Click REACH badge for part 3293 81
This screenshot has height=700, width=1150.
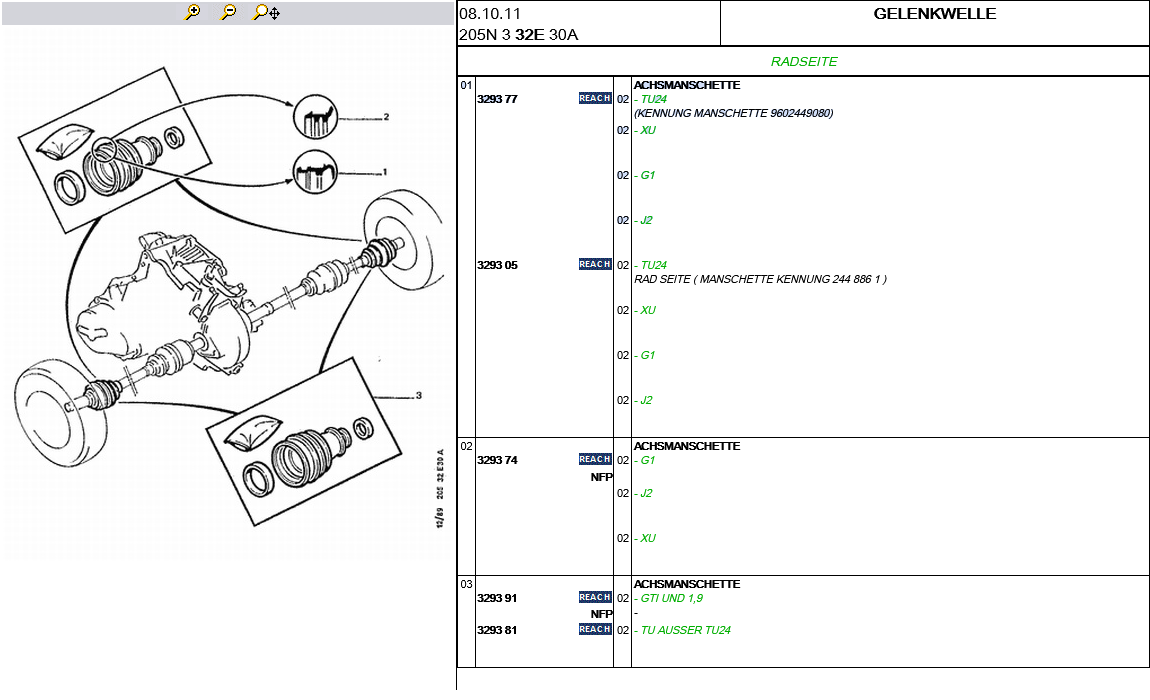[x=595, y=629]
